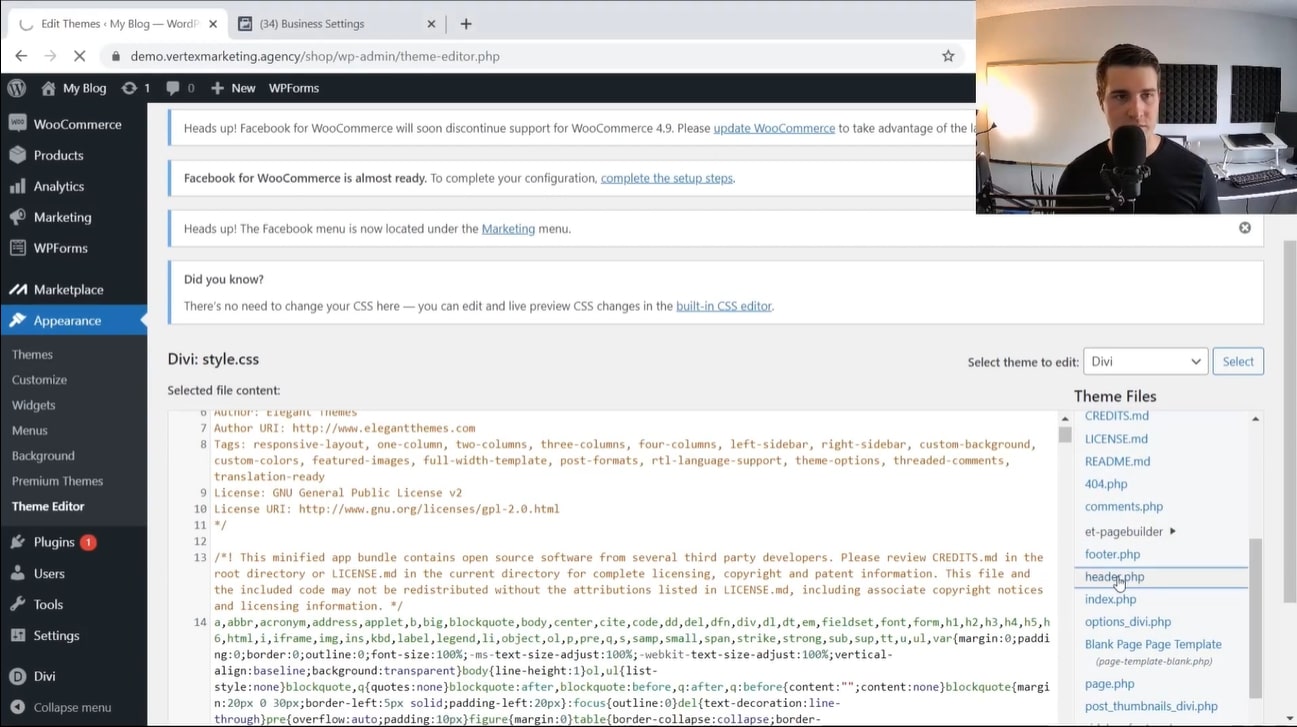The height and width of the screenshot is (727, 1297).
Task: Open the comments bubble icon
Action: click(173, 88)
